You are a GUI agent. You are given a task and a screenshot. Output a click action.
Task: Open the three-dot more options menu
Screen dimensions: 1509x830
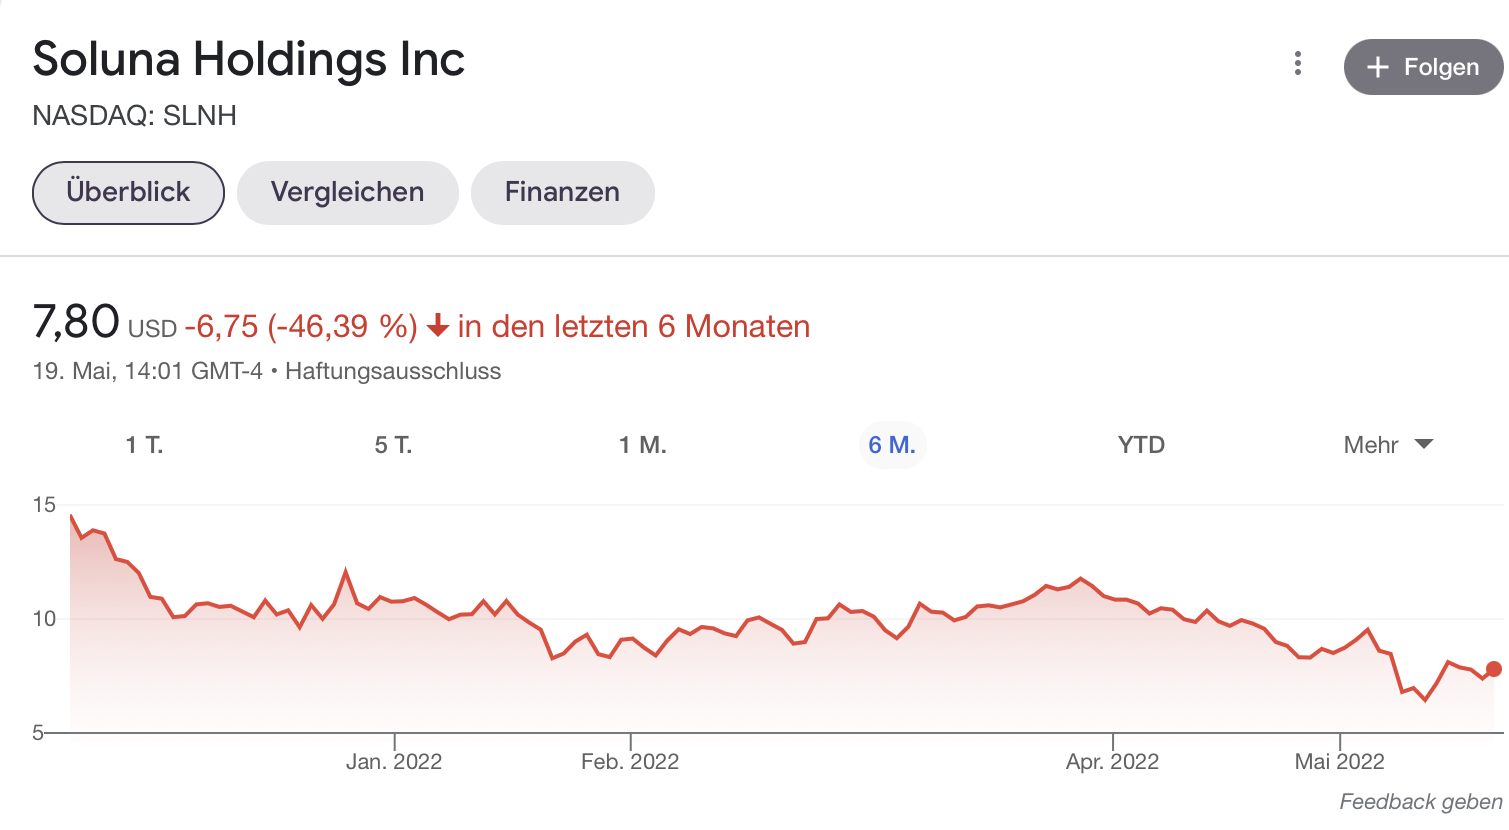(x=1297, y=64)
